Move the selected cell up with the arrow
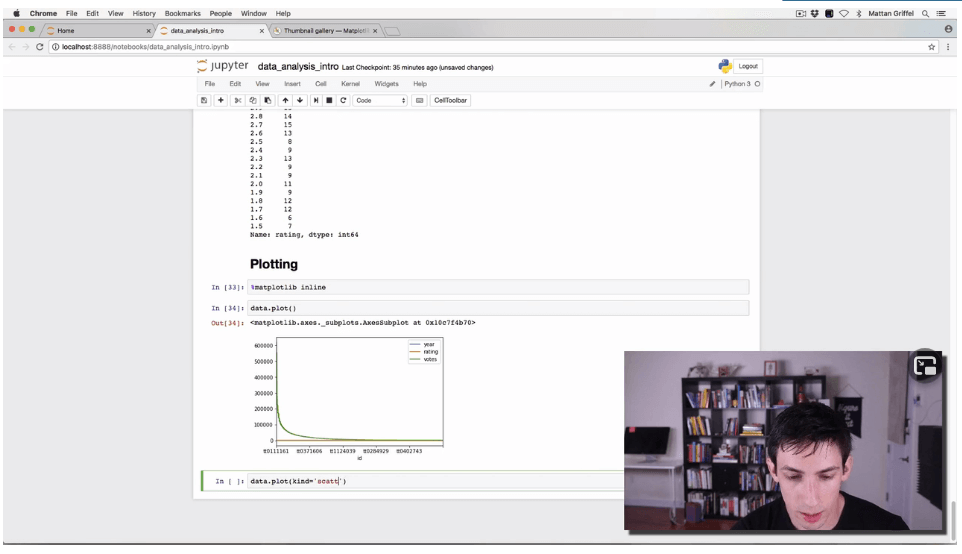 tap(285, 101)
